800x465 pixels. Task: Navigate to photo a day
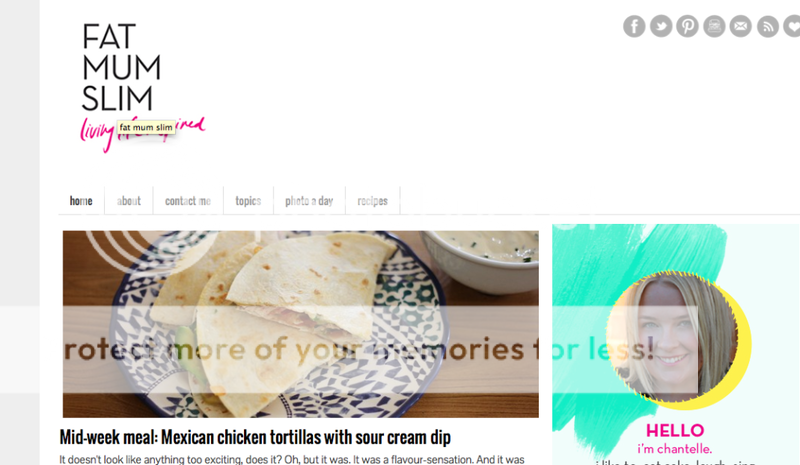(309, 201)
